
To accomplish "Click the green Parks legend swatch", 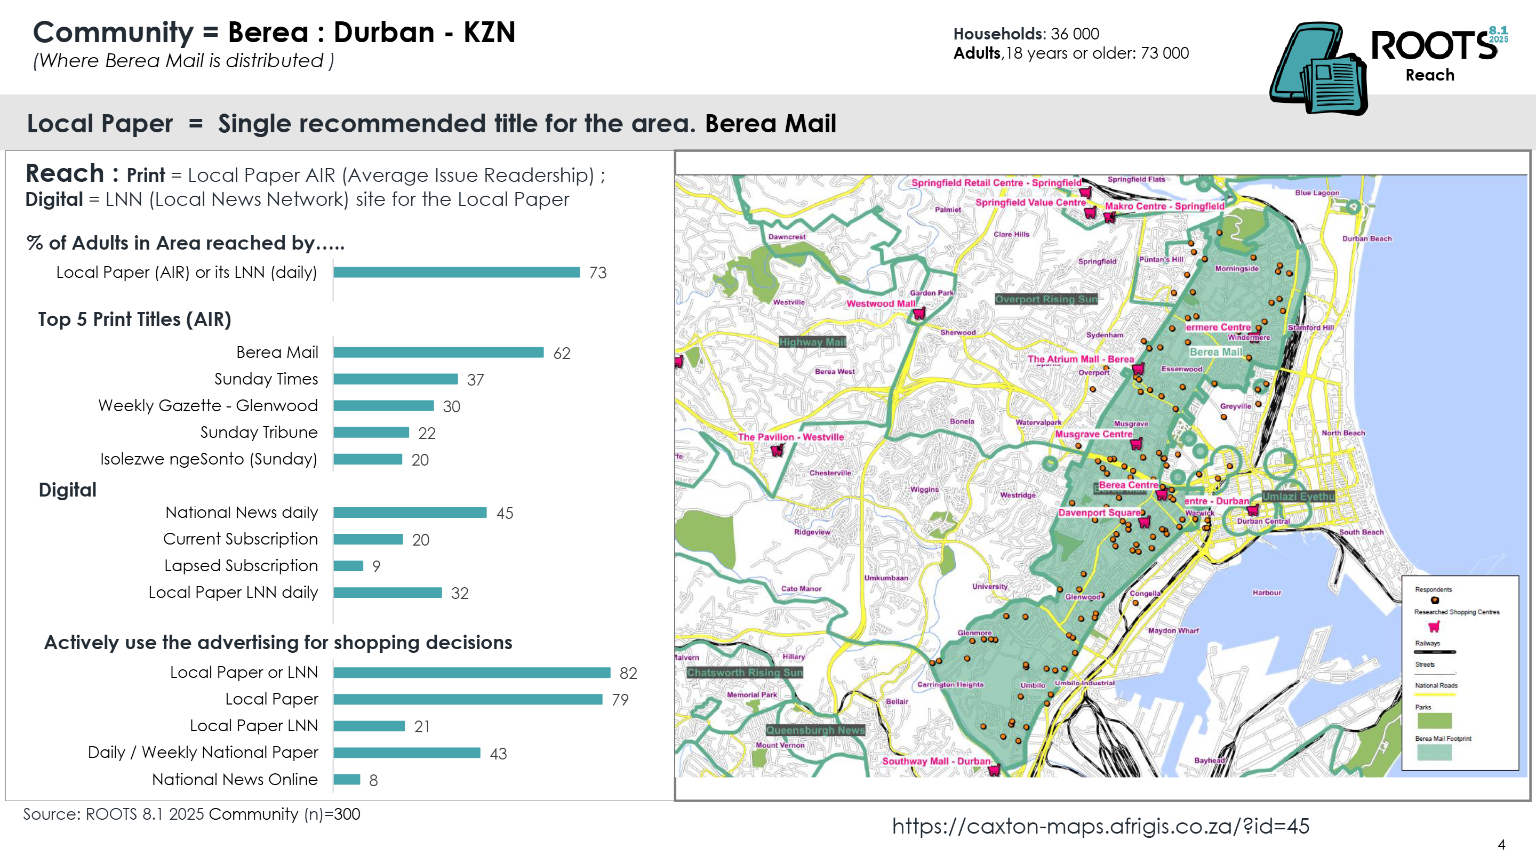I will point(1434,720).
